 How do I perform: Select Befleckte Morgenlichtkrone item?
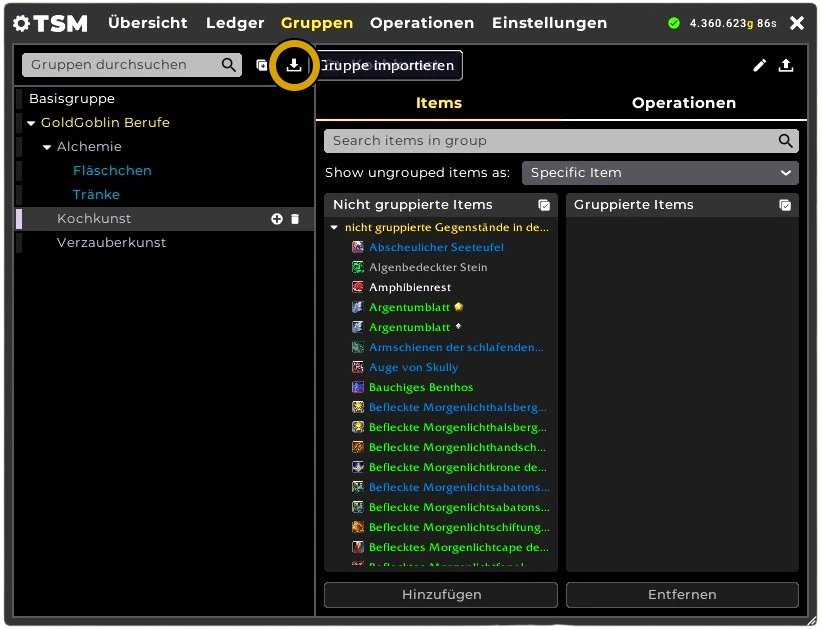458,467
